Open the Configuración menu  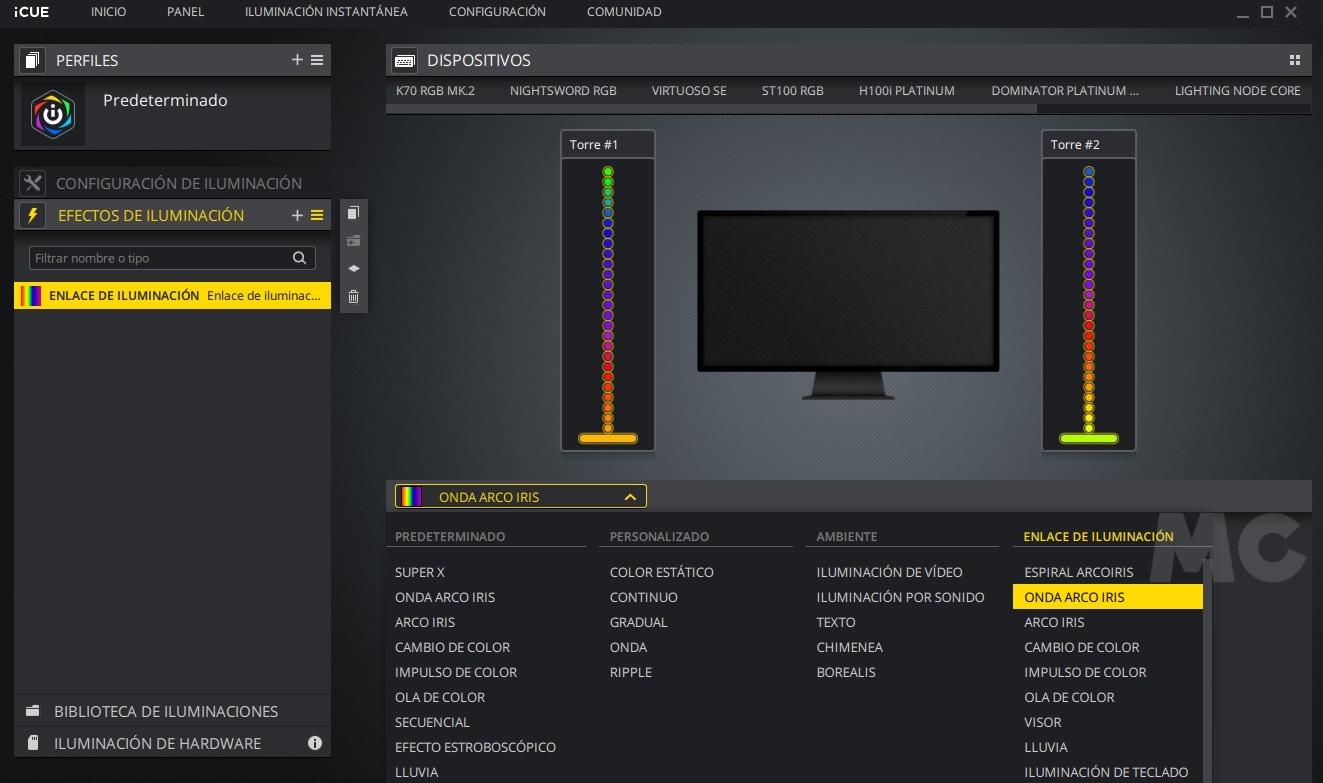pos(497,12)
